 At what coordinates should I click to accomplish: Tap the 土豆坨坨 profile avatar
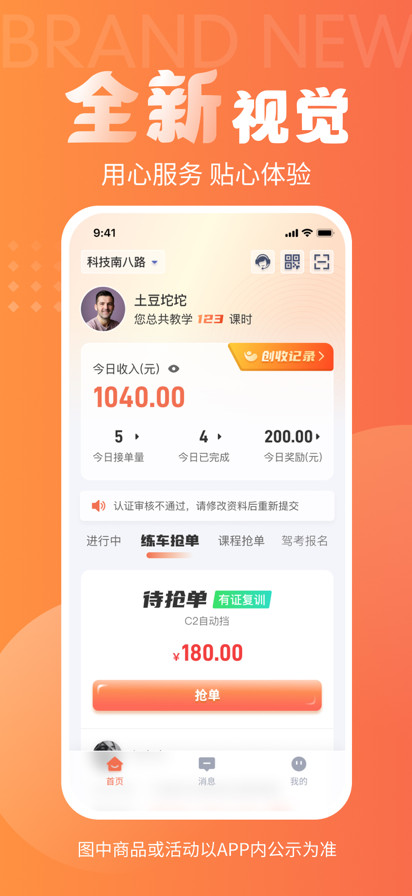click(x=103, y=309)
